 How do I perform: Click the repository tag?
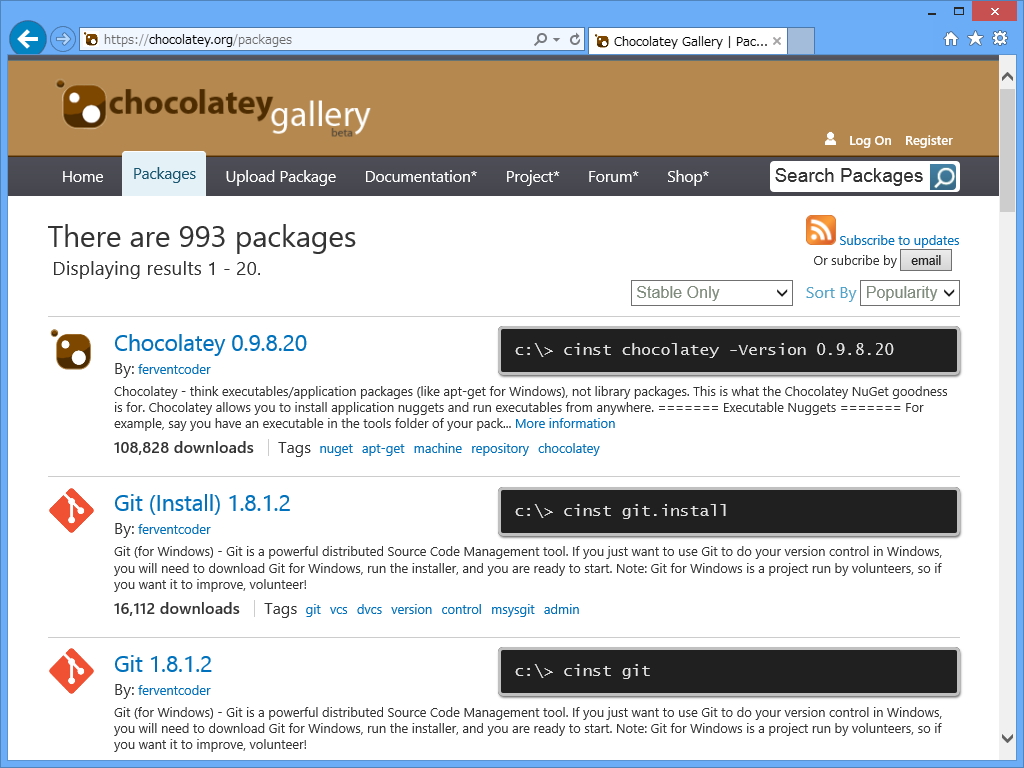click(x=500, y=449)
